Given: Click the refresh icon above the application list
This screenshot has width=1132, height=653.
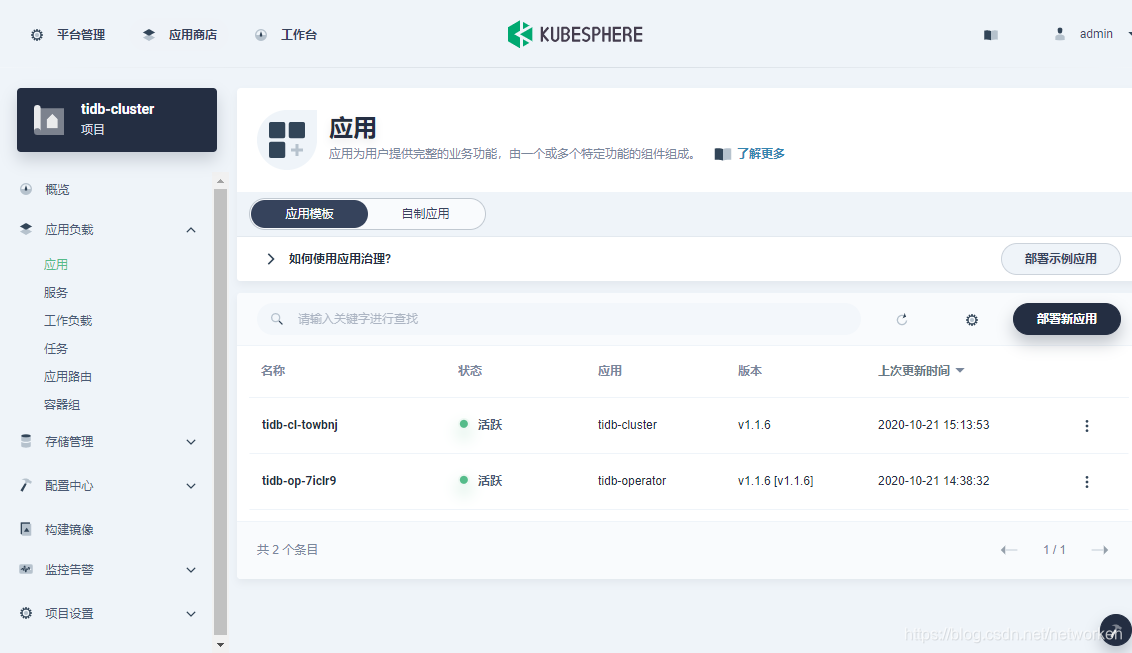Looking at the screenshot, I should 901,319.
